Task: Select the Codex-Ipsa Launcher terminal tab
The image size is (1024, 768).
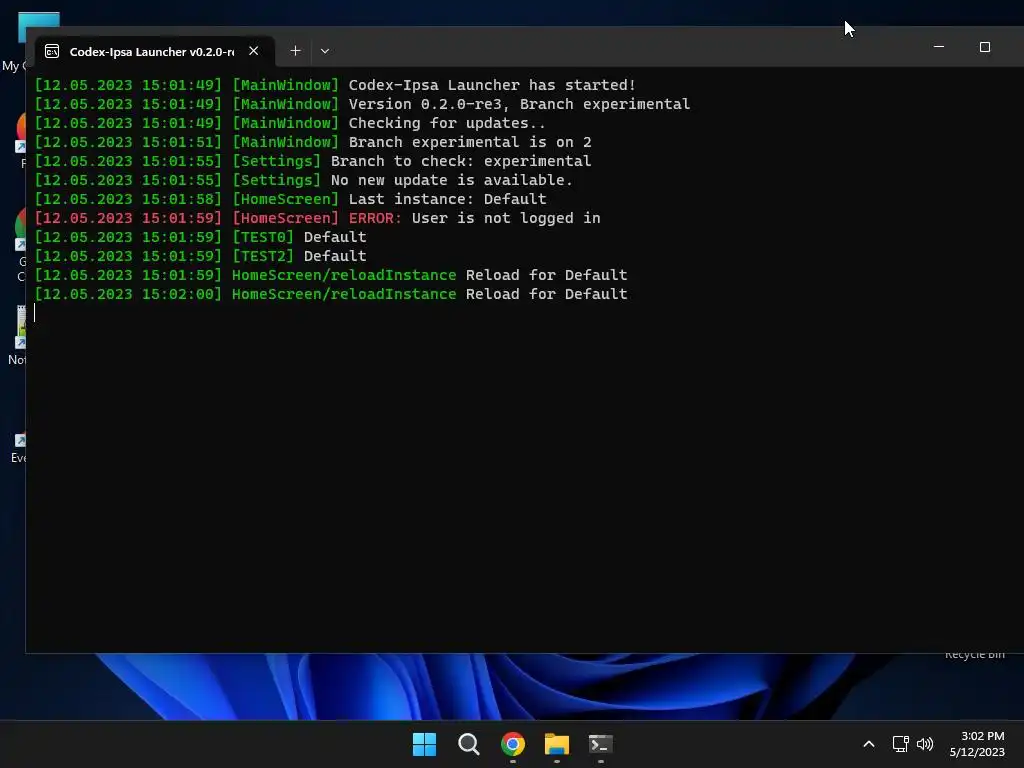Action: [154, 52]
